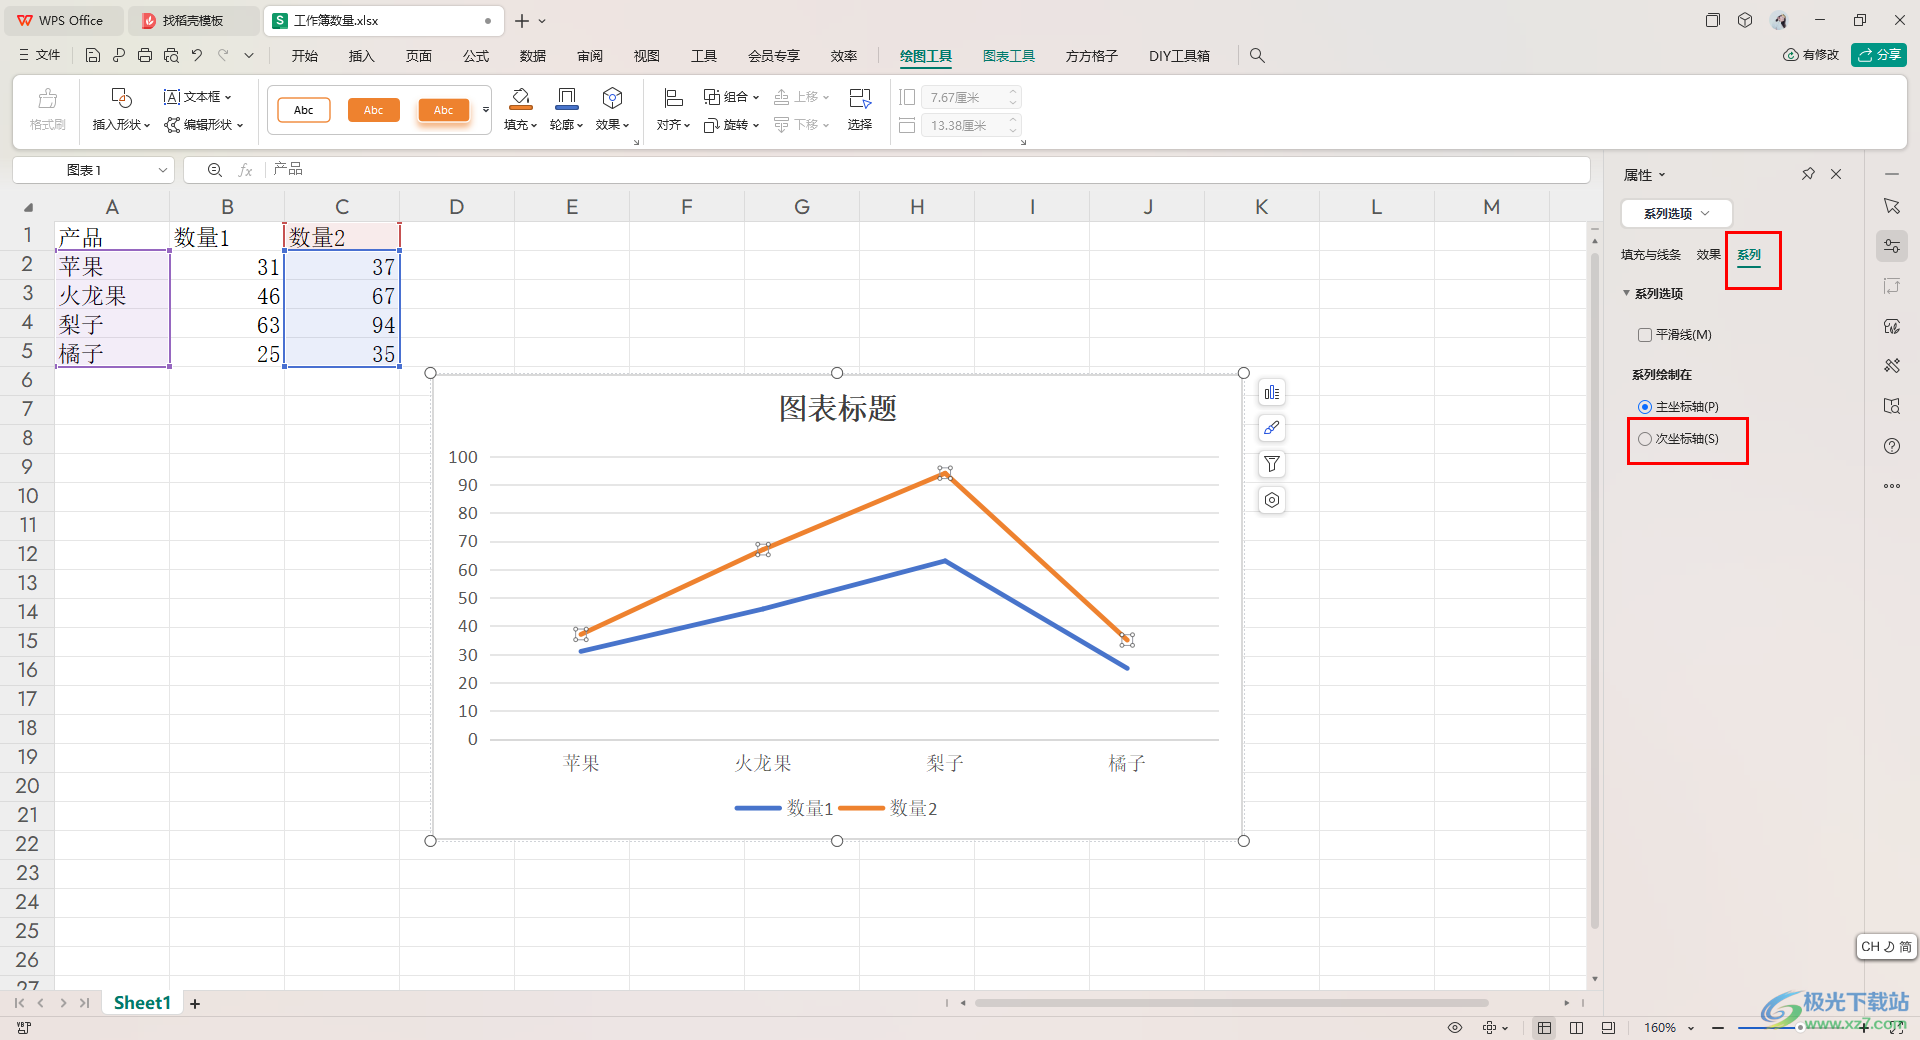Open the Fill dropdown
The height and width of the screenshot is (1040, 1920).
tap(521, 125)
